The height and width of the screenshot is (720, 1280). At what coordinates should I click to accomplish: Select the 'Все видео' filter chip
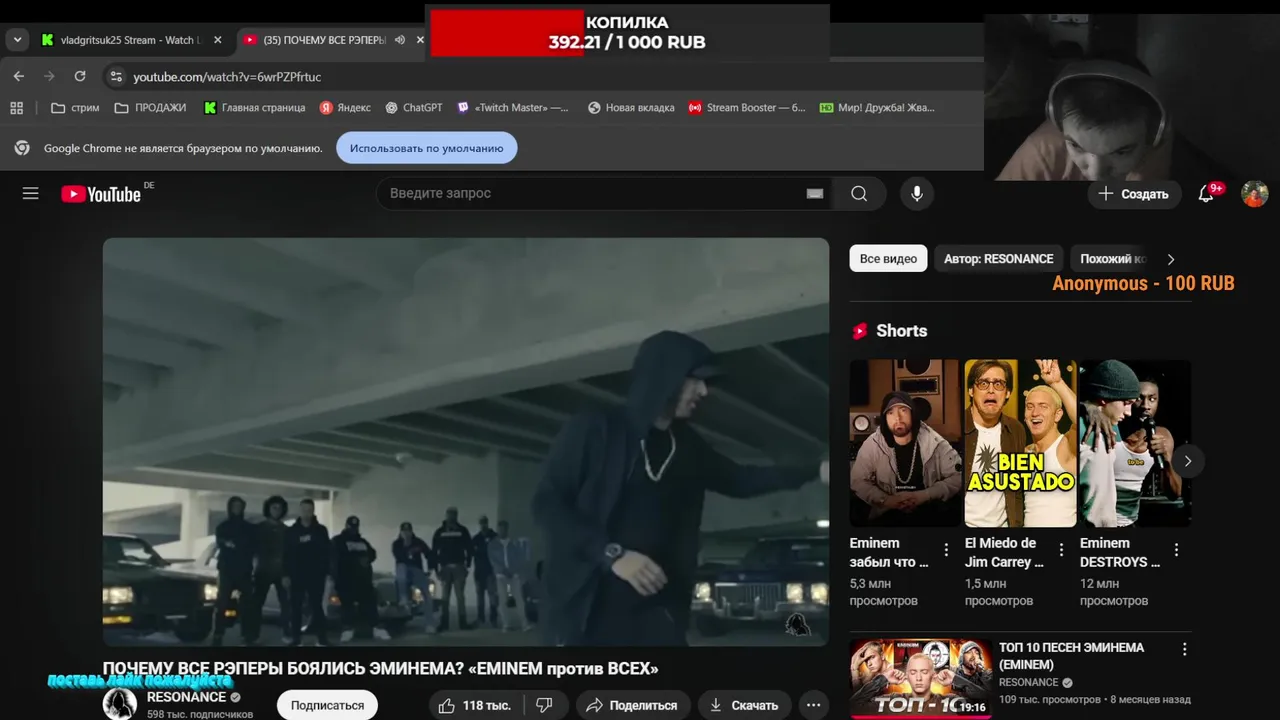point(888,259)
